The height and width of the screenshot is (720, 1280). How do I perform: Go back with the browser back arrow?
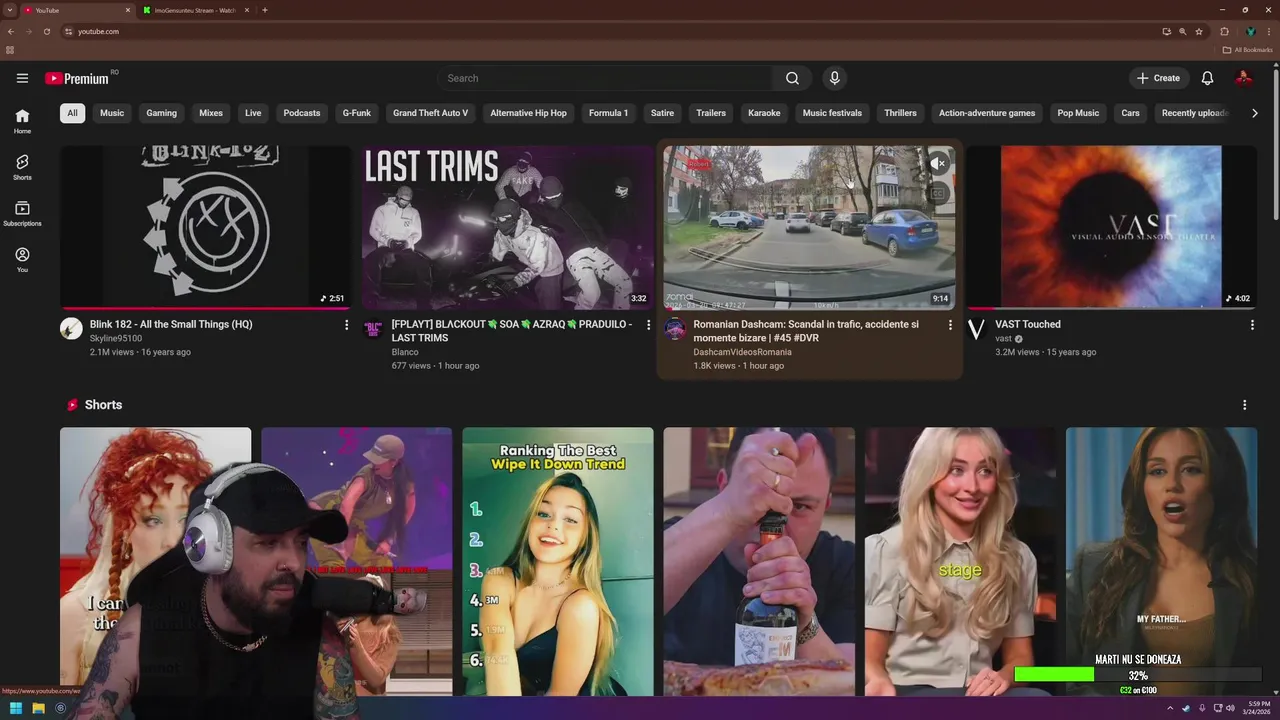11,31
